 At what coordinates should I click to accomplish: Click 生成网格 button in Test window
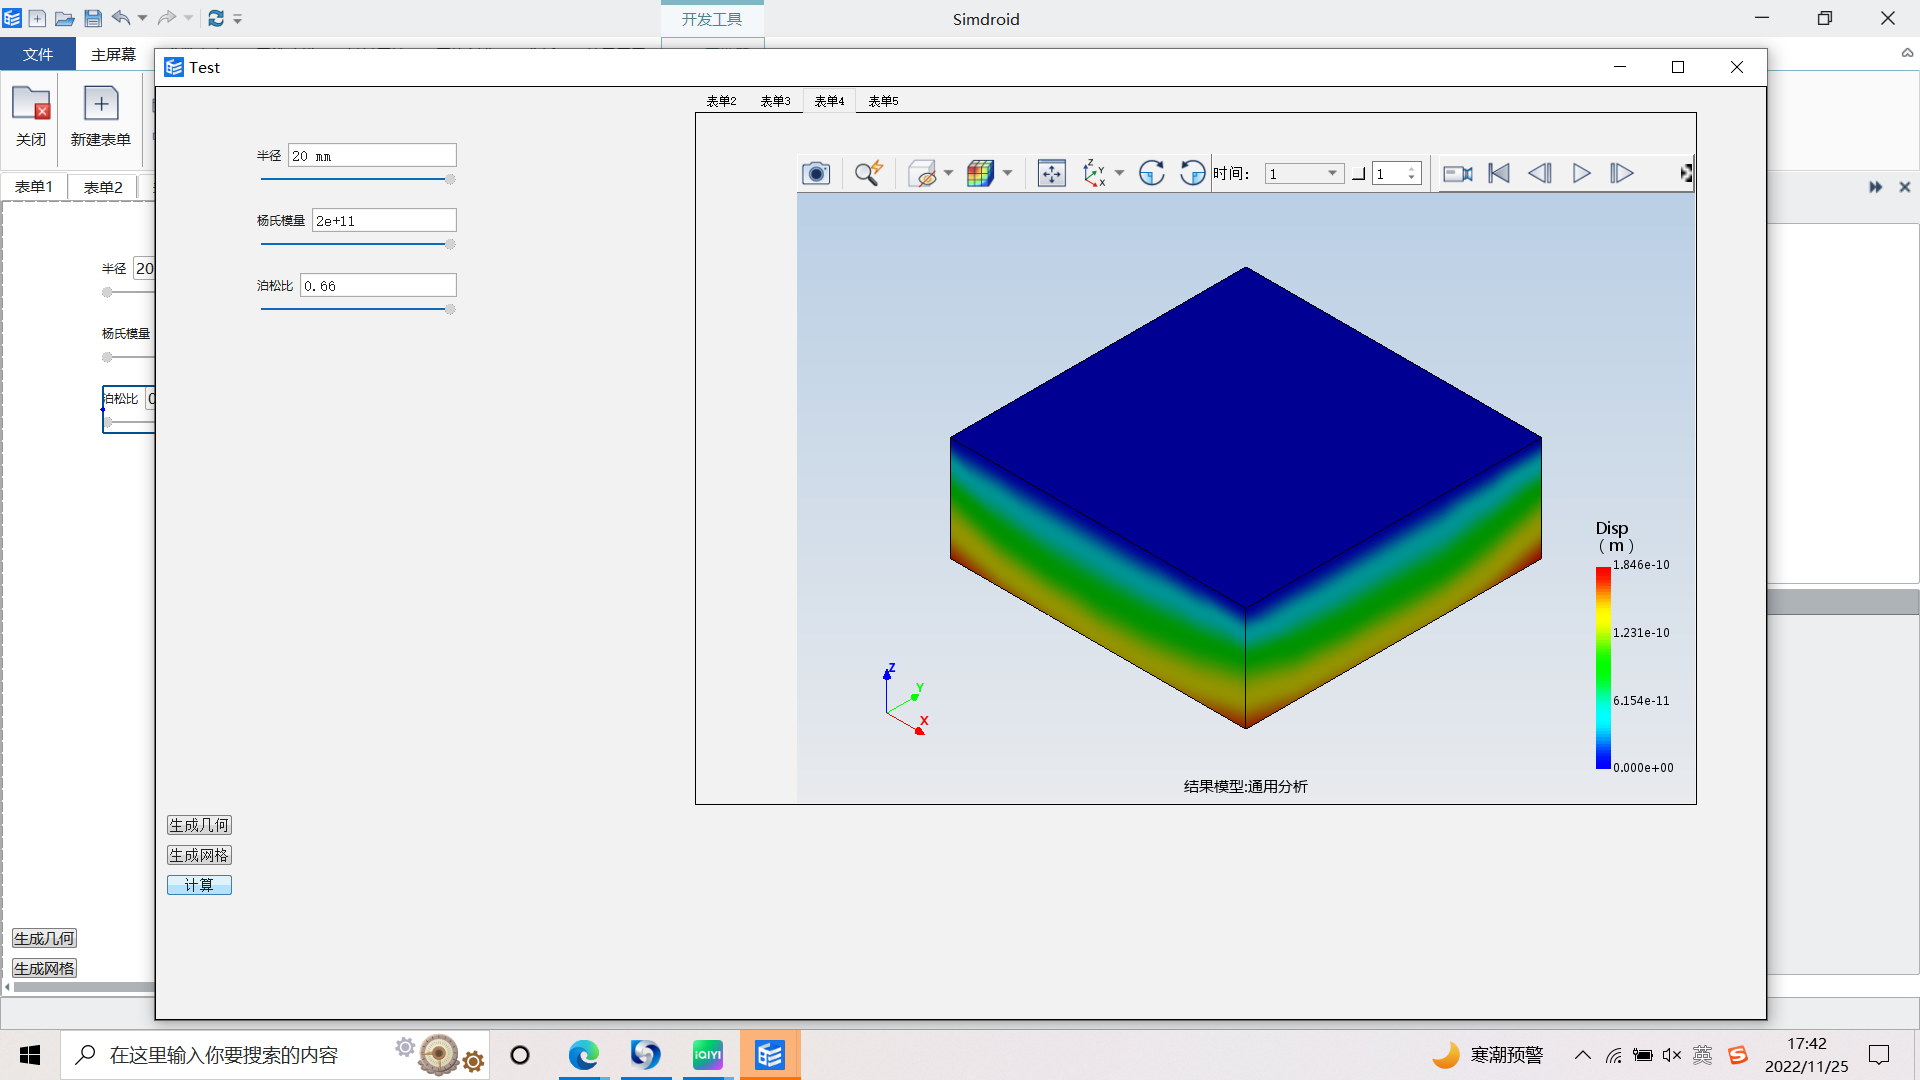[x=199, y=856]
